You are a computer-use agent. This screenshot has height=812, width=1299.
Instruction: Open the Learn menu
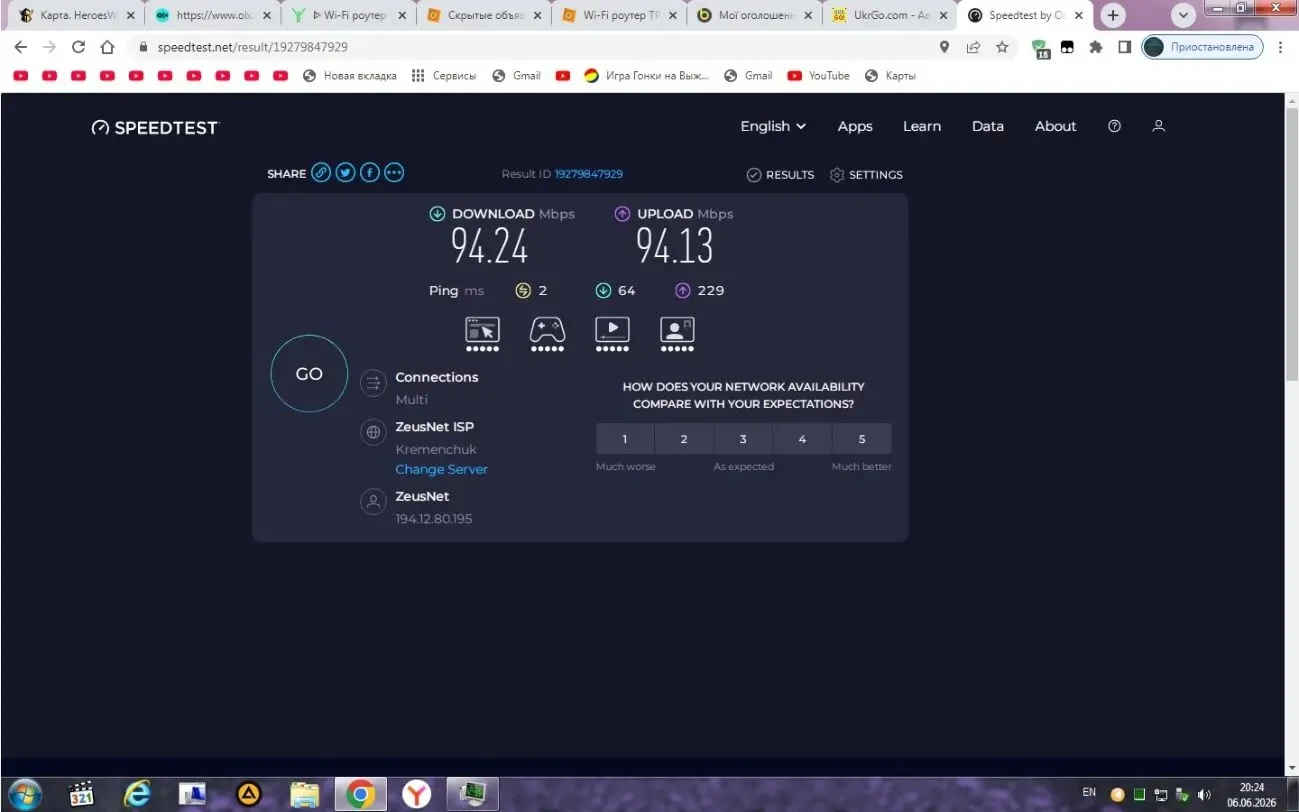click(922, 126)
